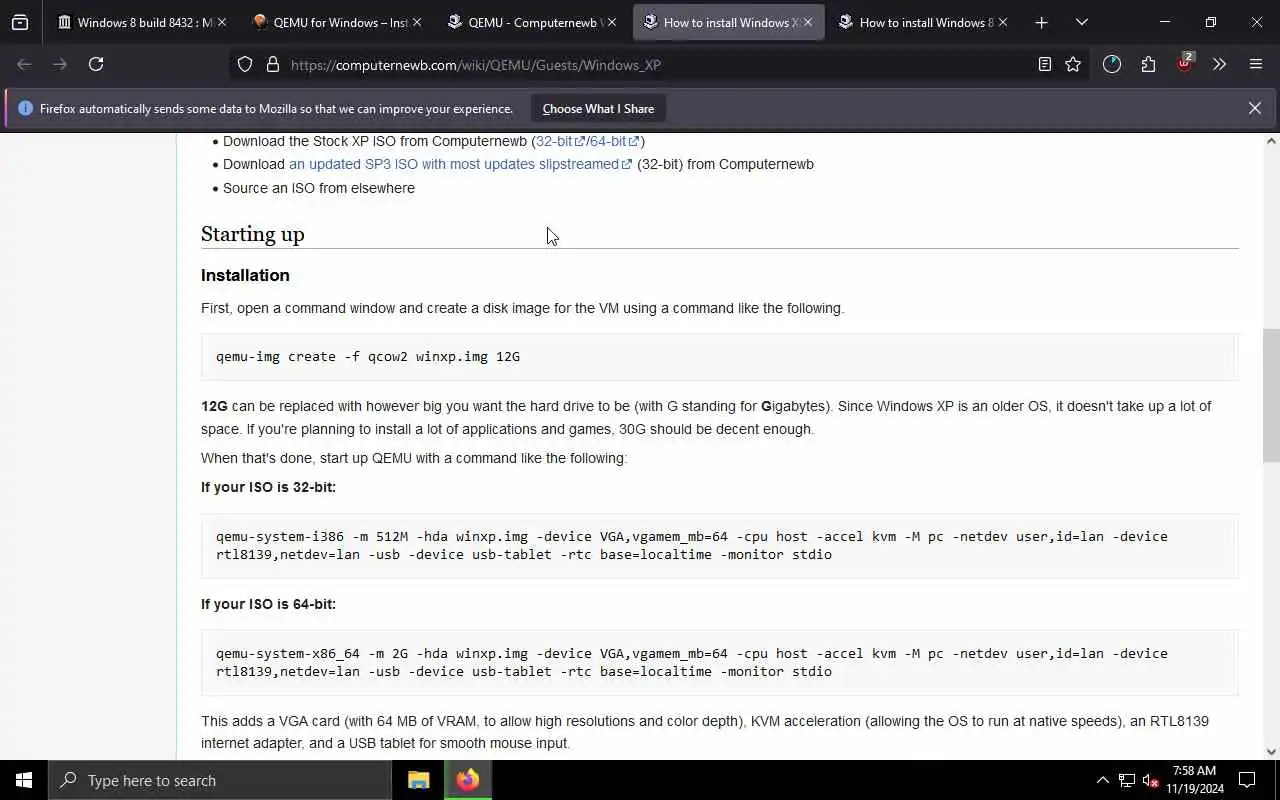Select the How to install Windows 8 tab

tap(924, 22)
